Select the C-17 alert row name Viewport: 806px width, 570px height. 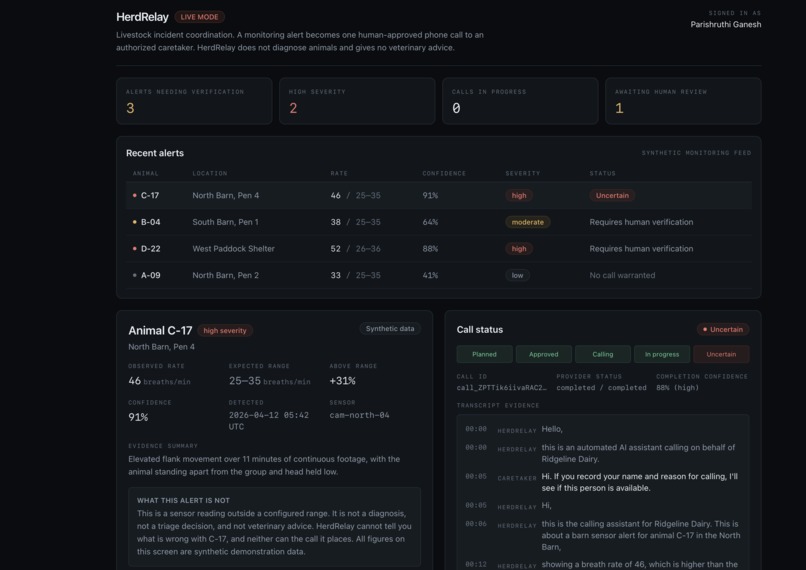pos(150,195)
